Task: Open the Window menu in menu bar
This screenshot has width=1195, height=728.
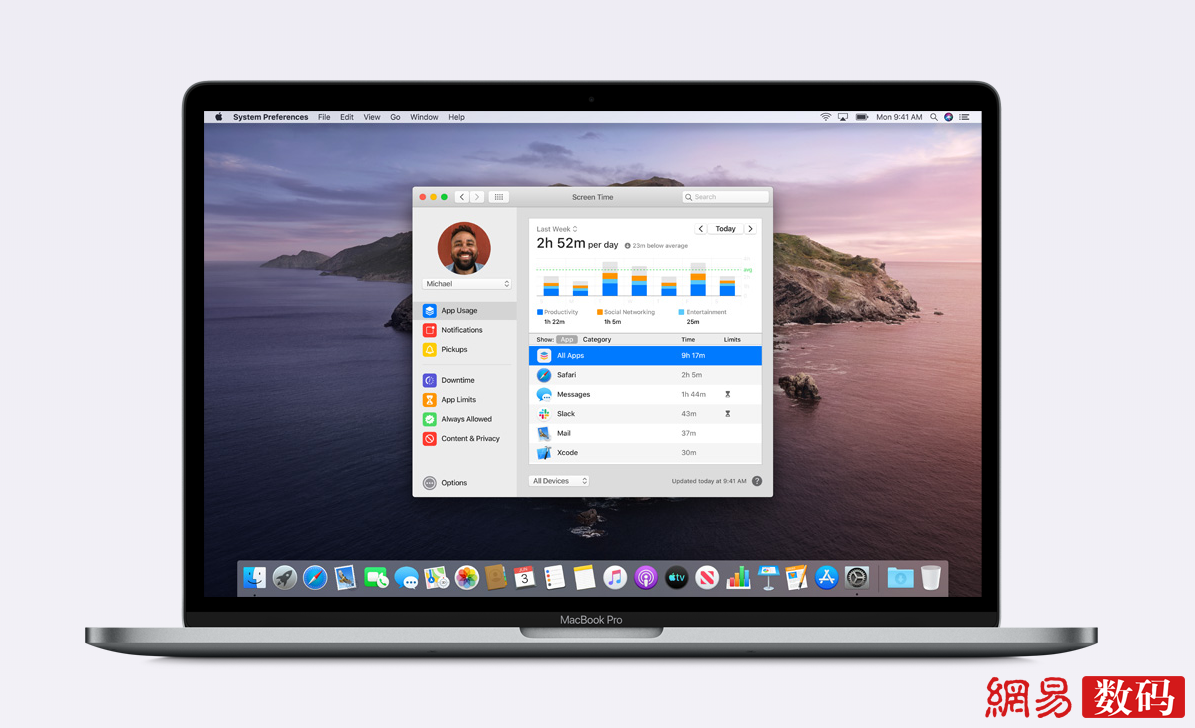Action: pyautogui.click(x=424, y=117)
